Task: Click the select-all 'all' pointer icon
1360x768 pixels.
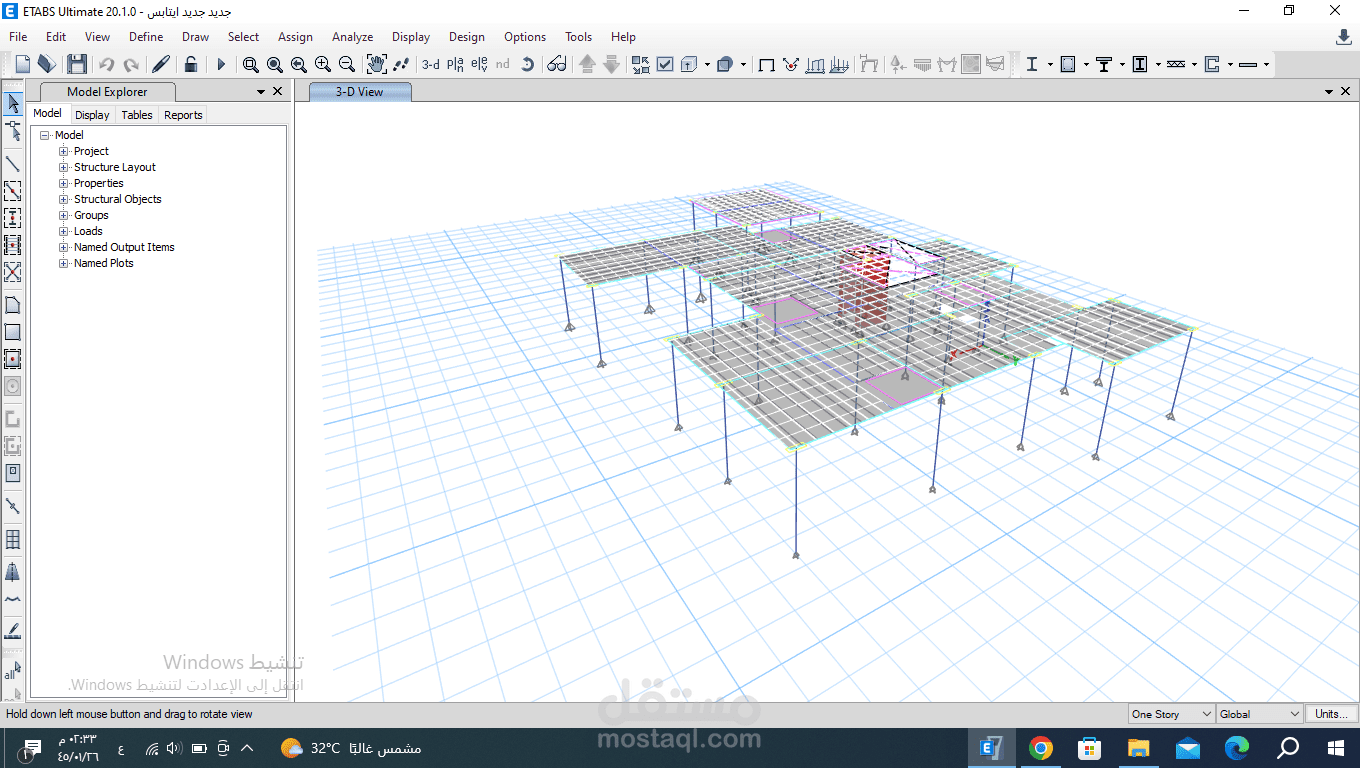Action: (x=13, y=671)
